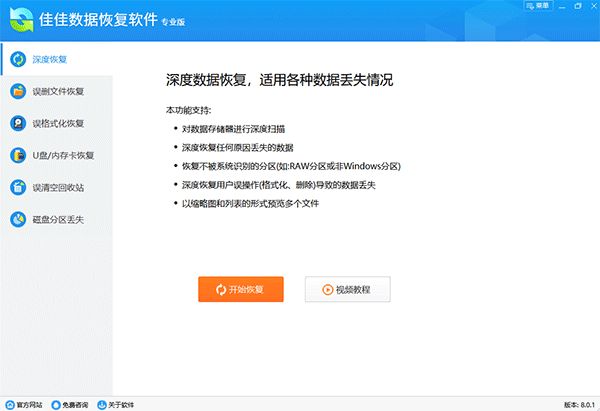Watch the 视频教程 video tutorial
Image resolution: width=600 pixels, height=411 pixels.
(347, 289)
